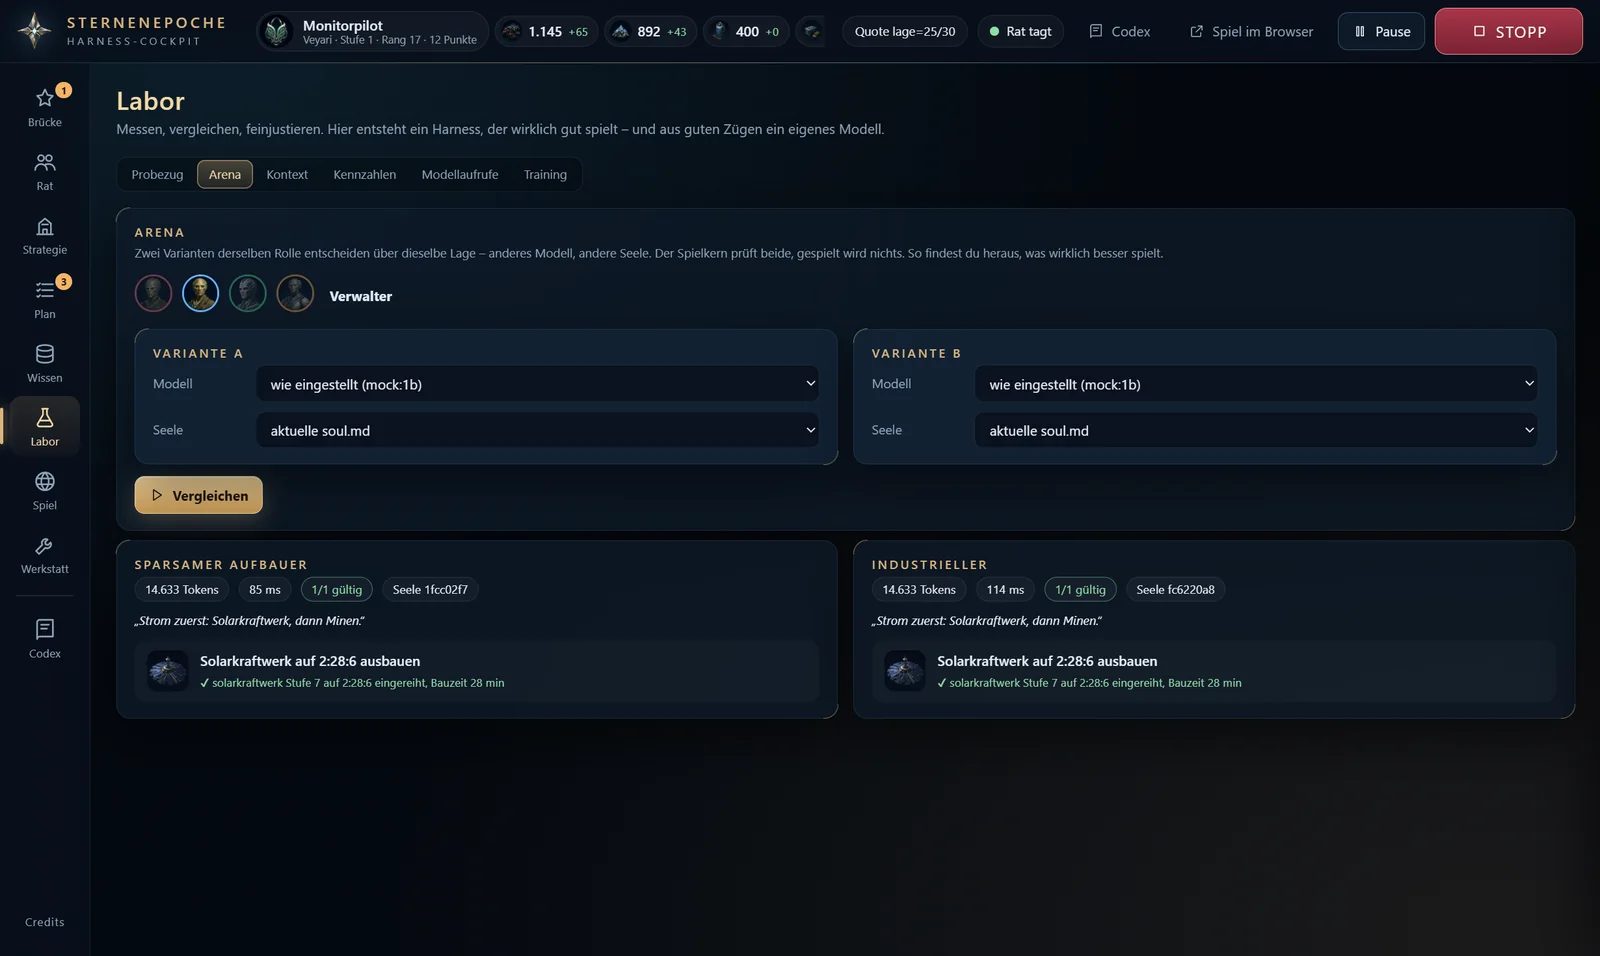Click the Sternenepoche star logo
The height and width of the screenshot is (956, 1600).
tap(35, 31)
